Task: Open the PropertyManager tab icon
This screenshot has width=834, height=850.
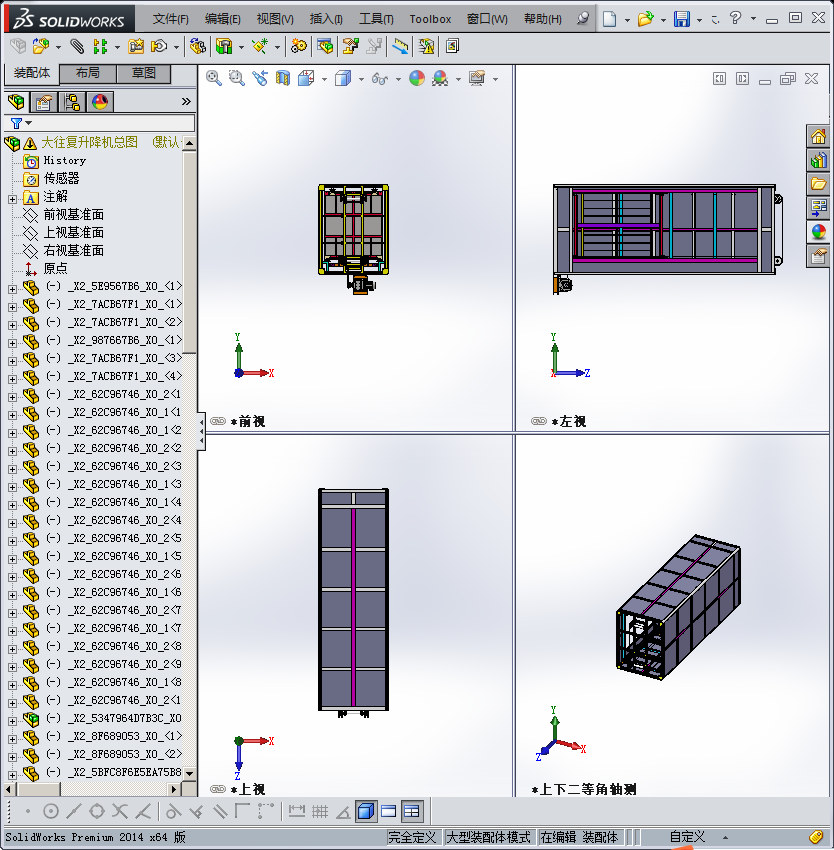Action: [x=44, y=101]
